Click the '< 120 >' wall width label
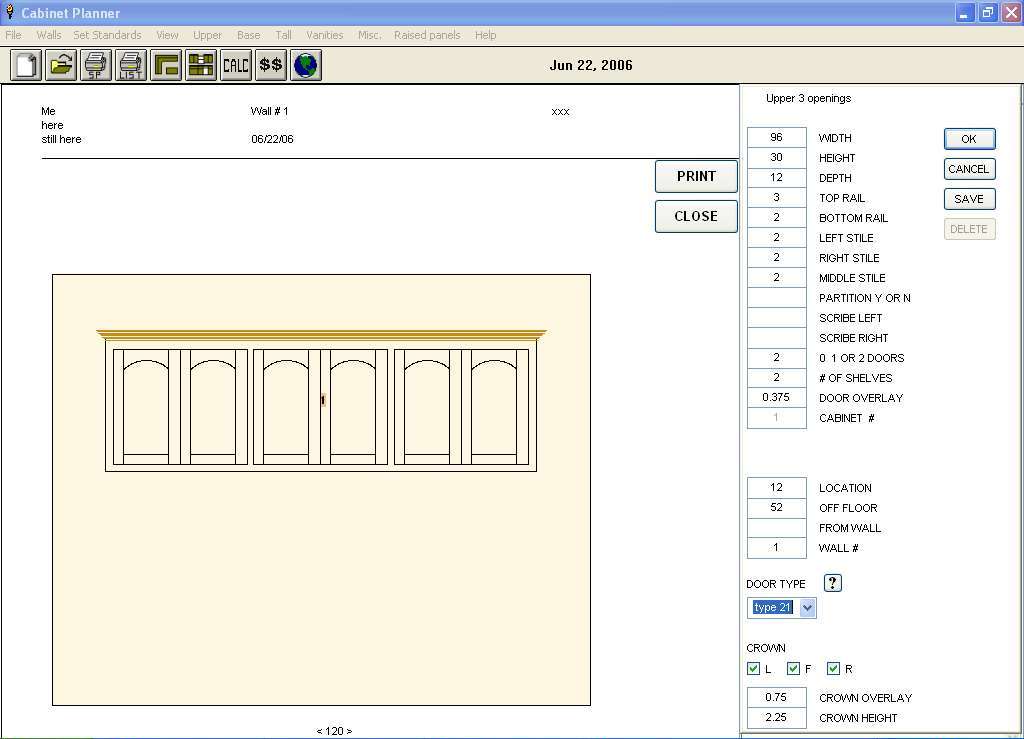Screen dimensions: 1024x739 334,731
